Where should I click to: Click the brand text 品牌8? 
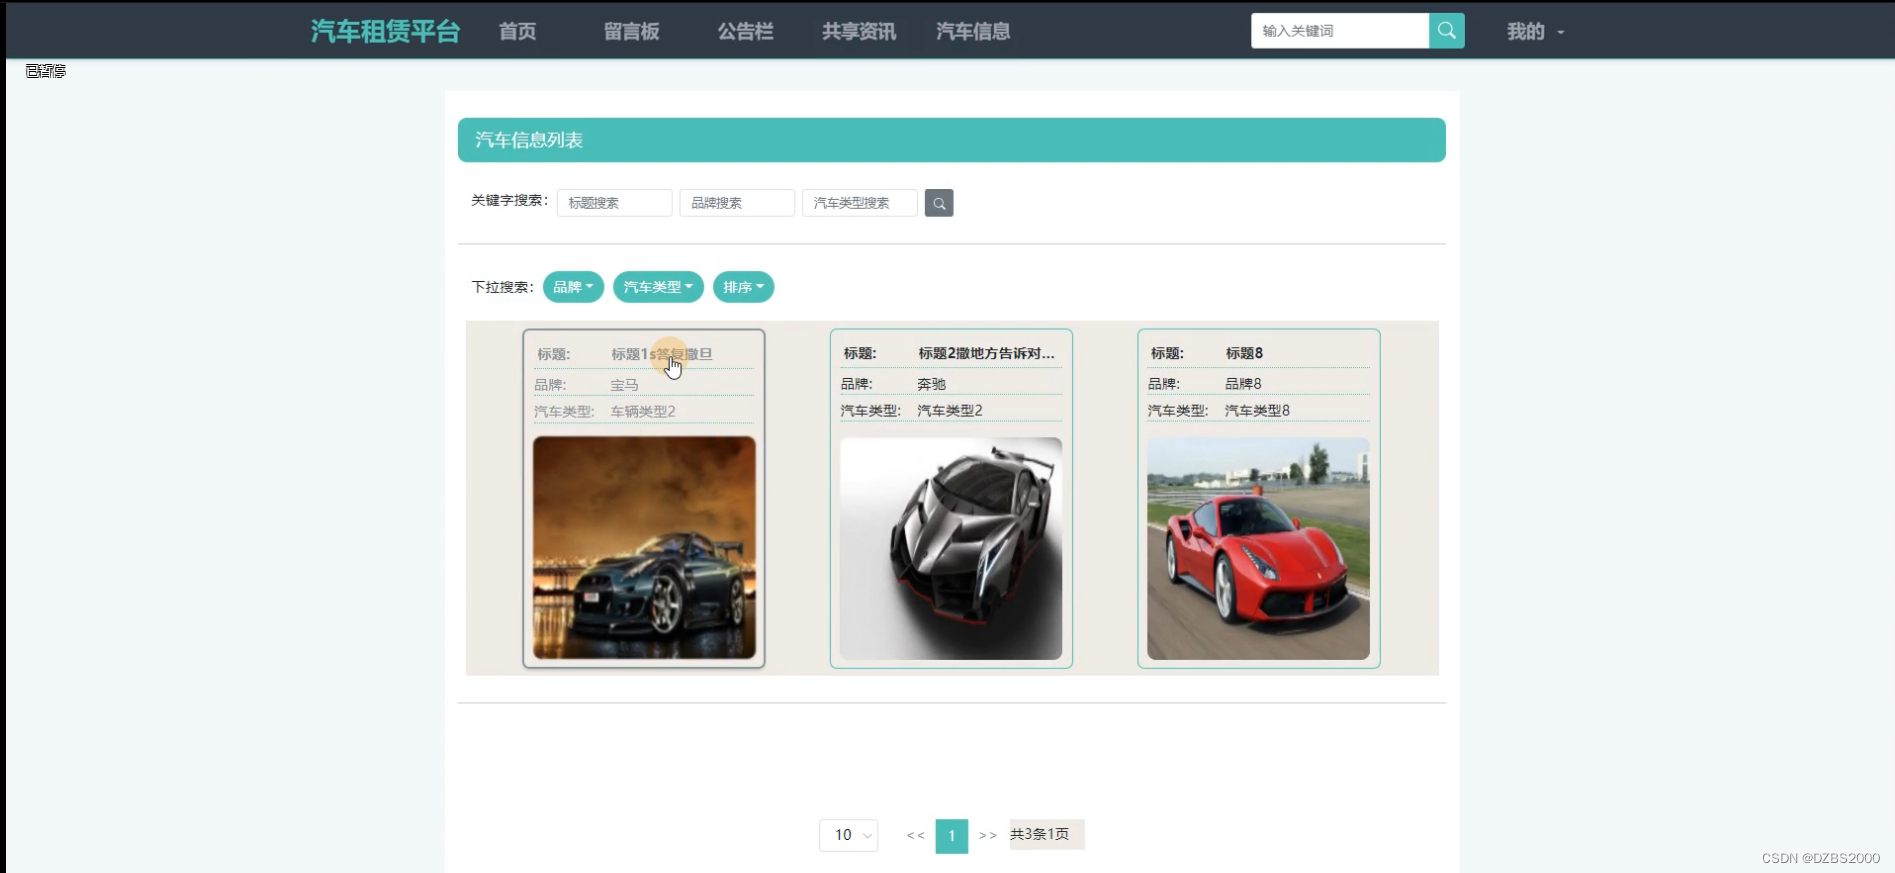tap(1243, 384)
